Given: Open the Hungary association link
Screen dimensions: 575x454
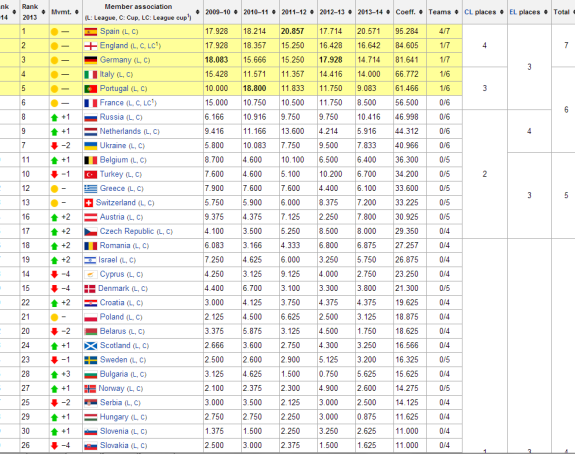Looking at the screenshot, I should pos(114,417).
